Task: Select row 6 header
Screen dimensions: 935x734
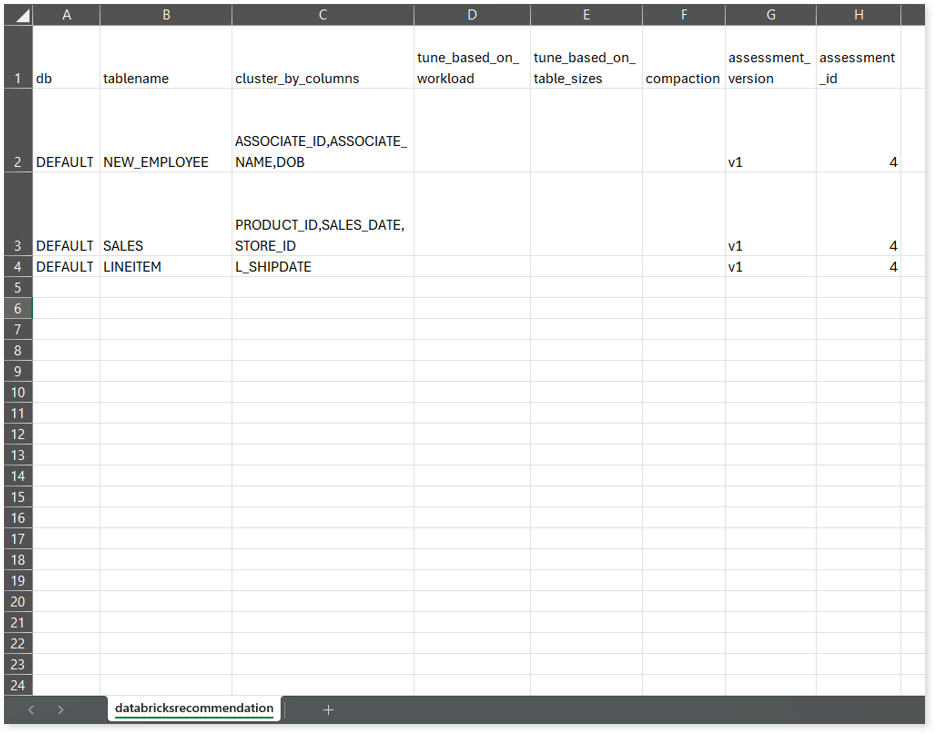Action: [18, 308]
